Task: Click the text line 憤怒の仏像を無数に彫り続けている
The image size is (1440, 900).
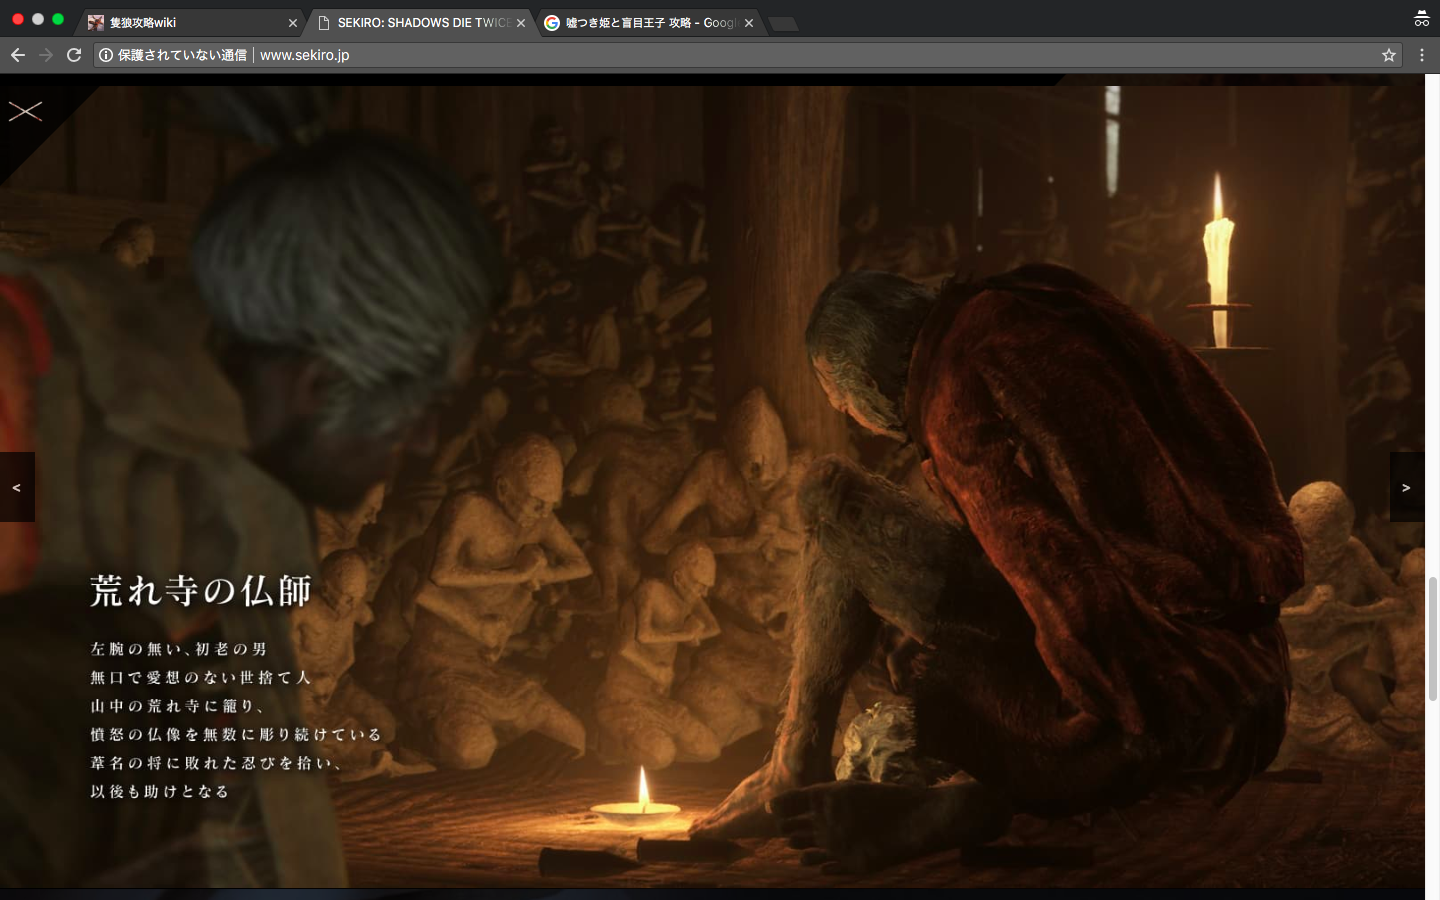Action: (236, 734)
